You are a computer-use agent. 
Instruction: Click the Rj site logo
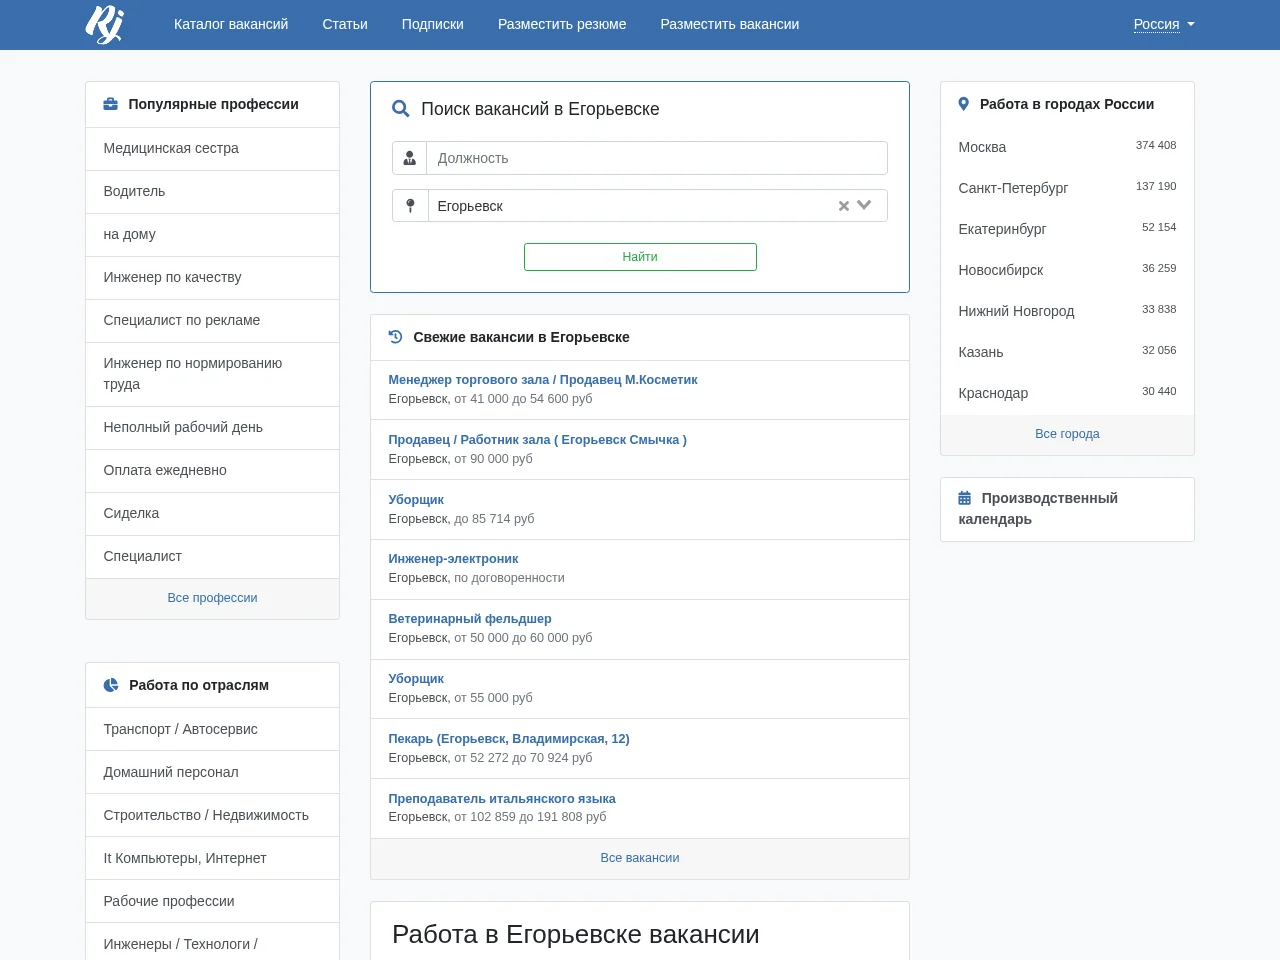[x=104, y=24]
